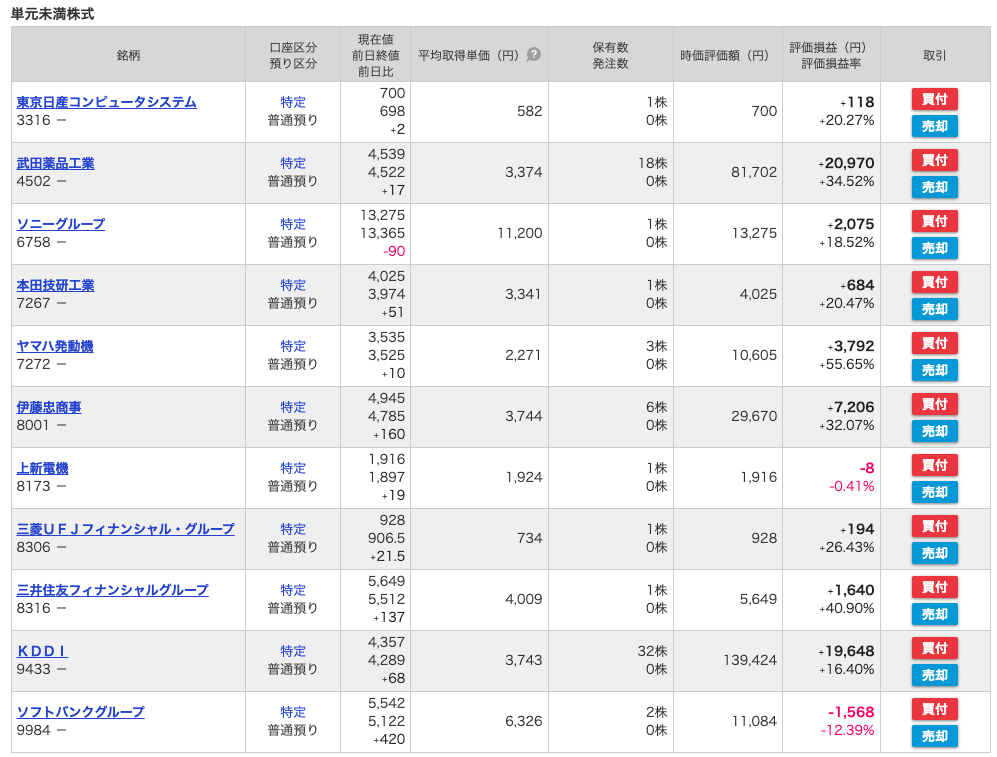Click 買付 for 東京日産コンピュータシステム
This screenshot has width=997, height=757.
(x=935, y=99)
